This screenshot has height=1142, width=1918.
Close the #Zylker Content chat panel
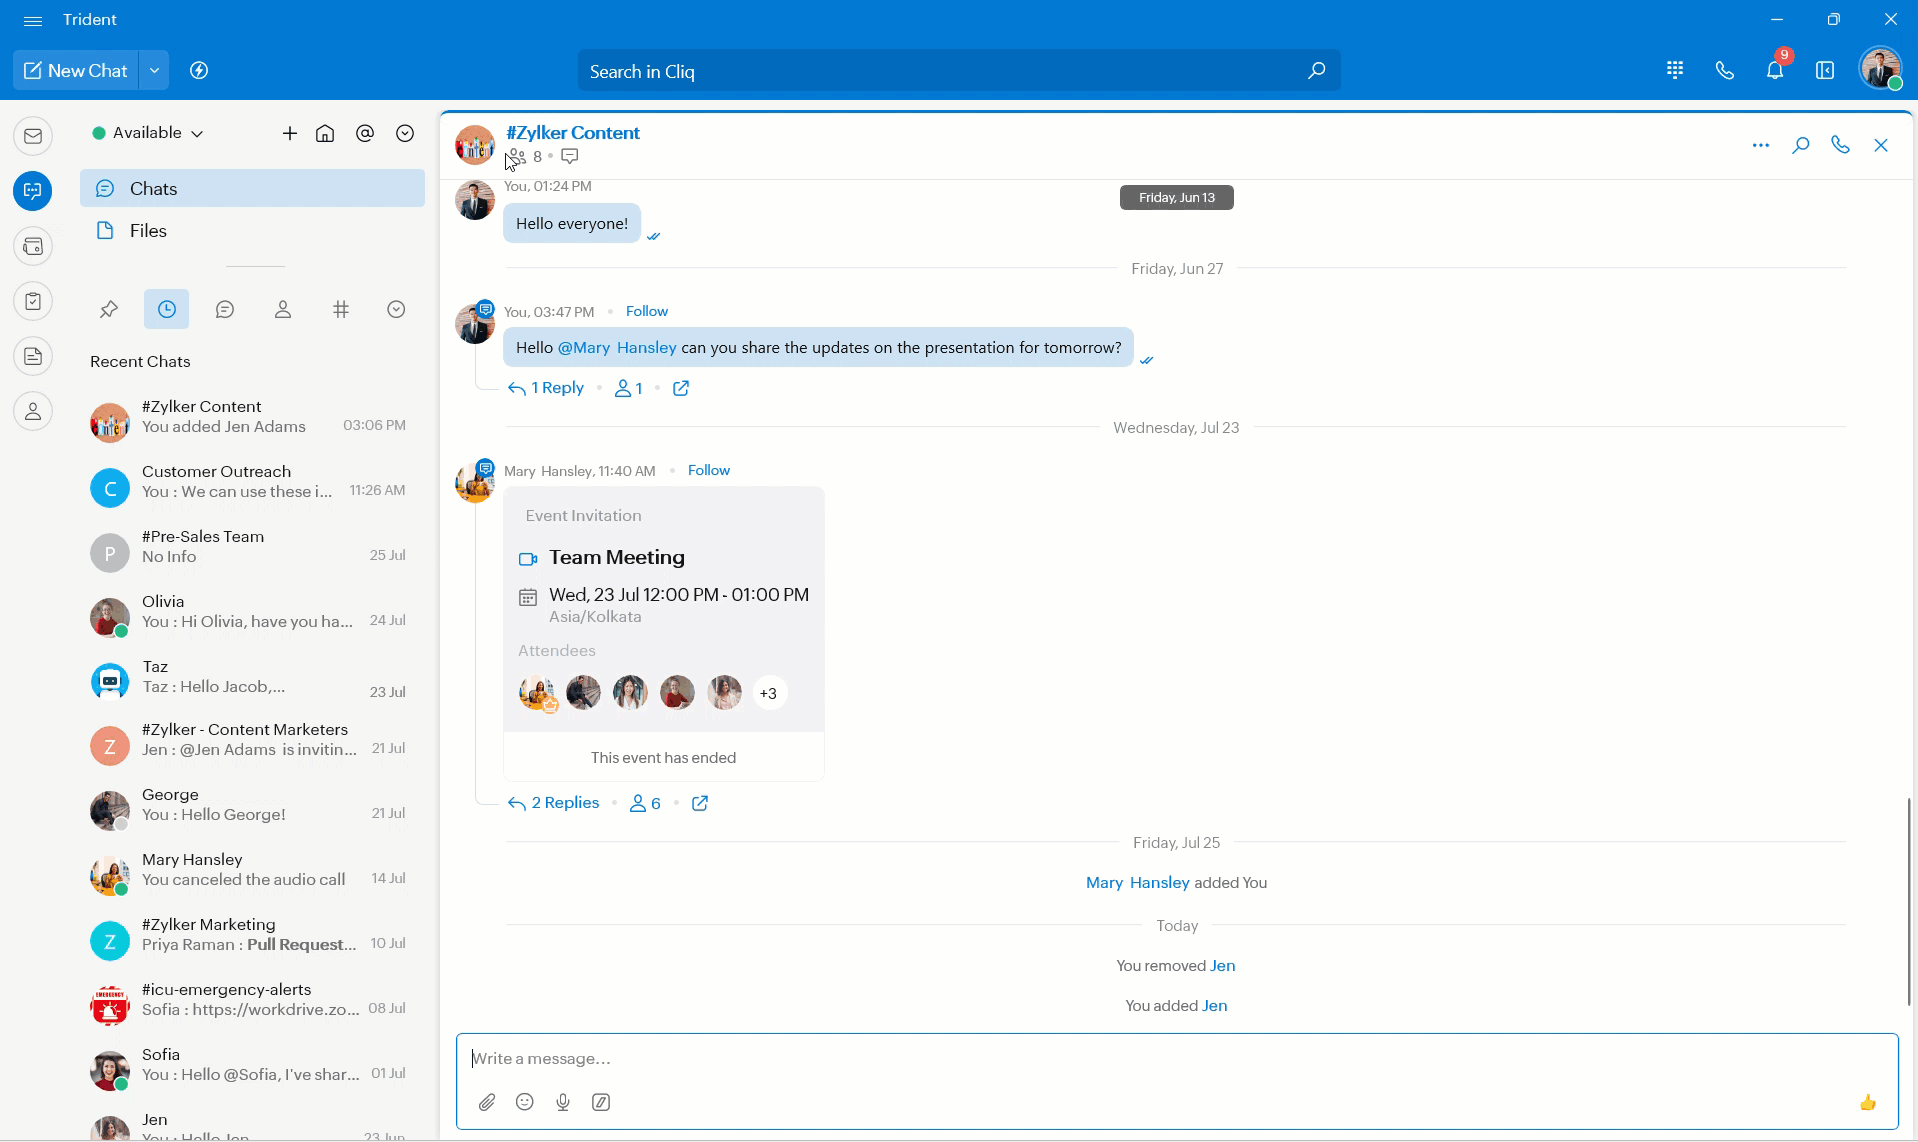(1881, 145)
